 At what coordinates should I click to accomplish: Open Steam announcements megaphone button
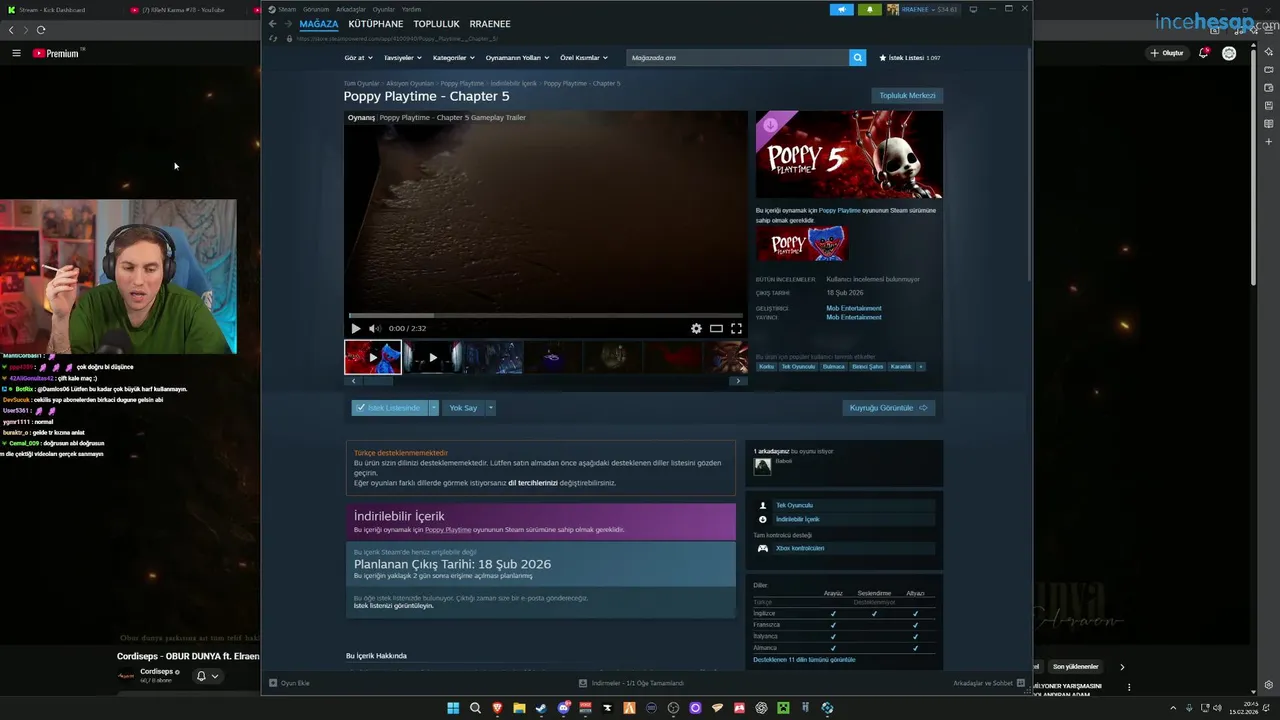coord(841,9)
